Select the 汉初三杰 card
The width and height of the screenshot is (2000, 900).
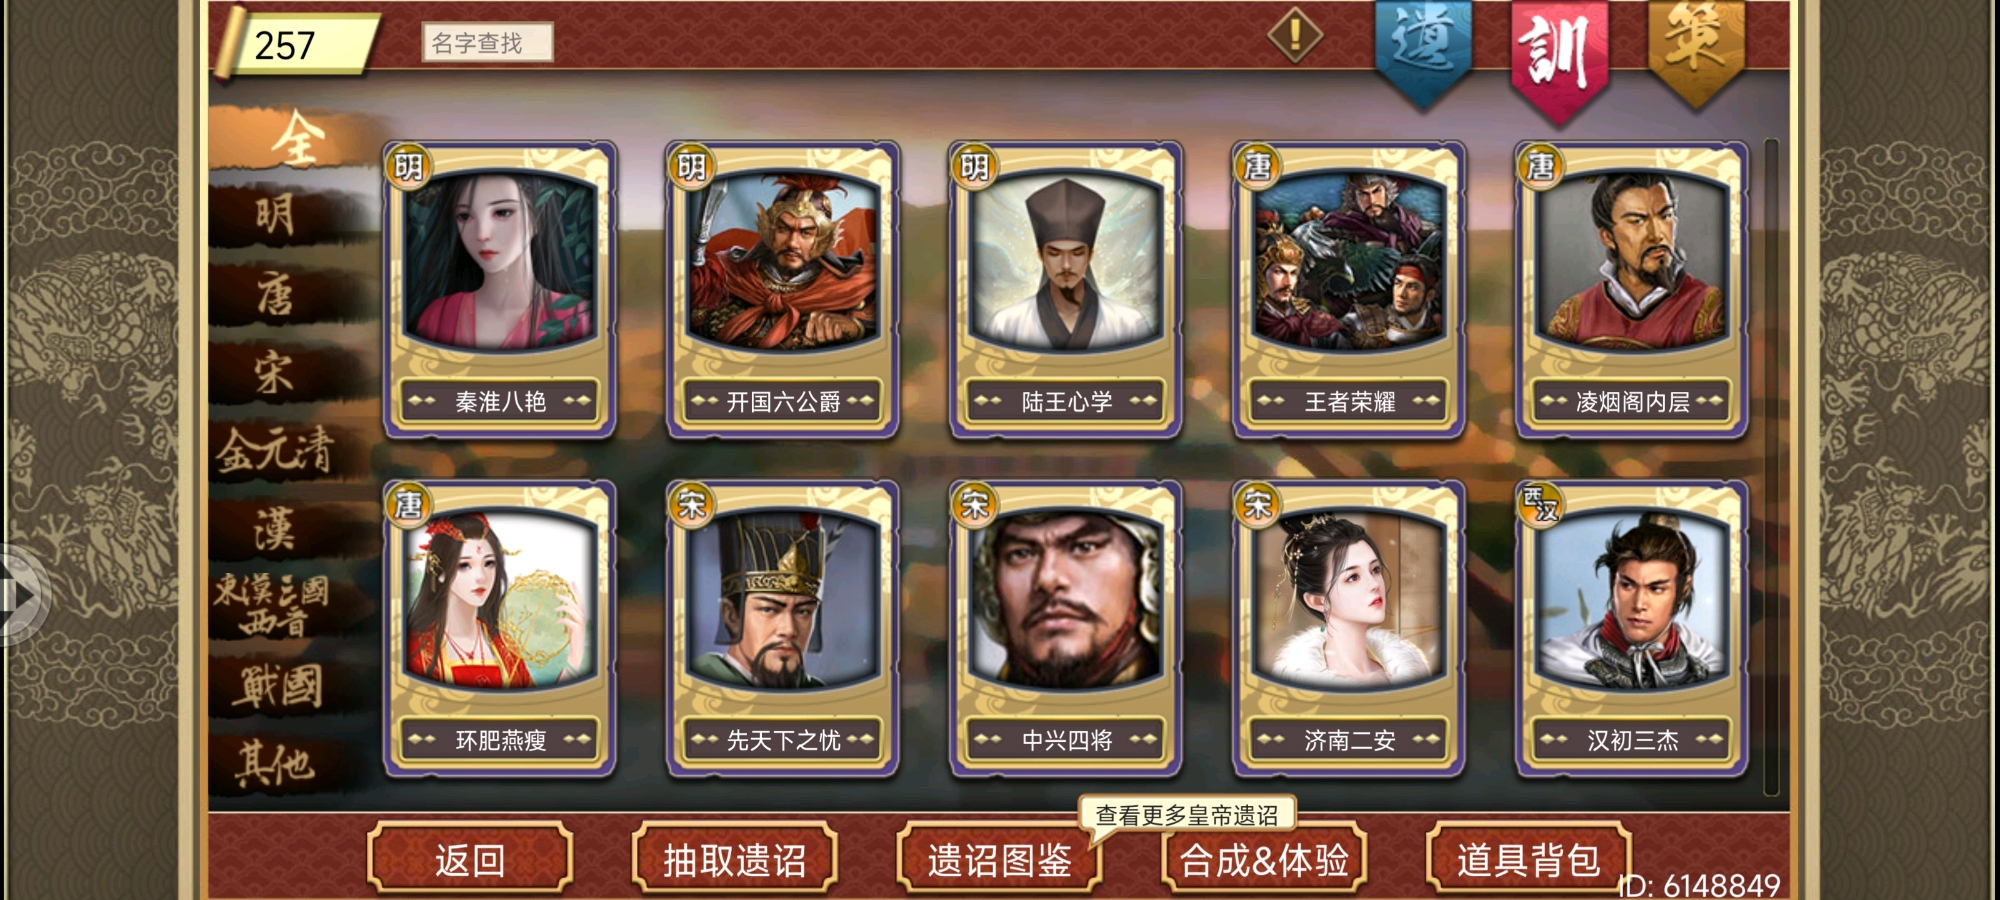(x=1631, y=629)
